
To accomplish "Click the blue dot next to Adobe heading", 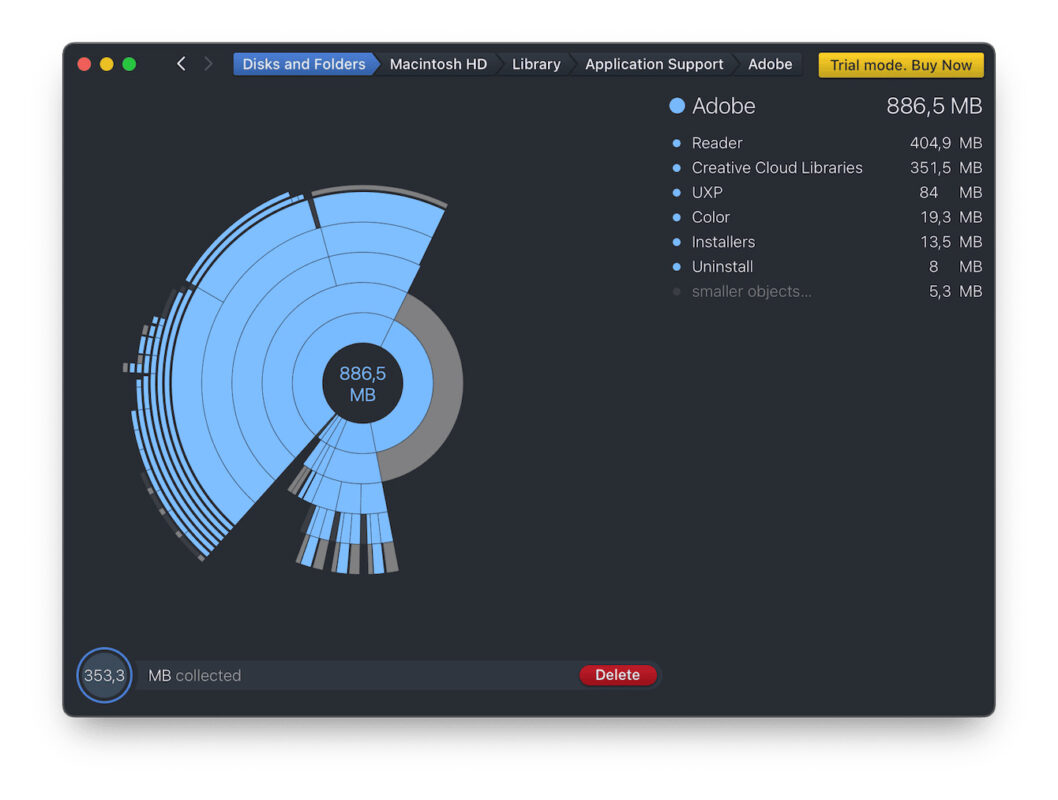I will [677, 106].
